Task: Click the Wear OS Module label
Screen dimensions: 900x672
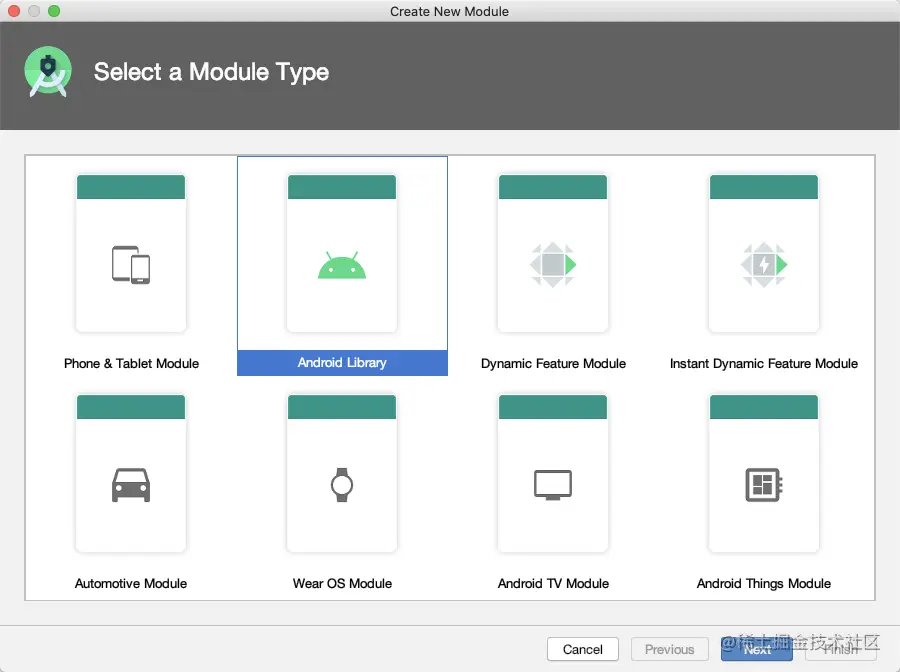Action: [x=342, y=583]
